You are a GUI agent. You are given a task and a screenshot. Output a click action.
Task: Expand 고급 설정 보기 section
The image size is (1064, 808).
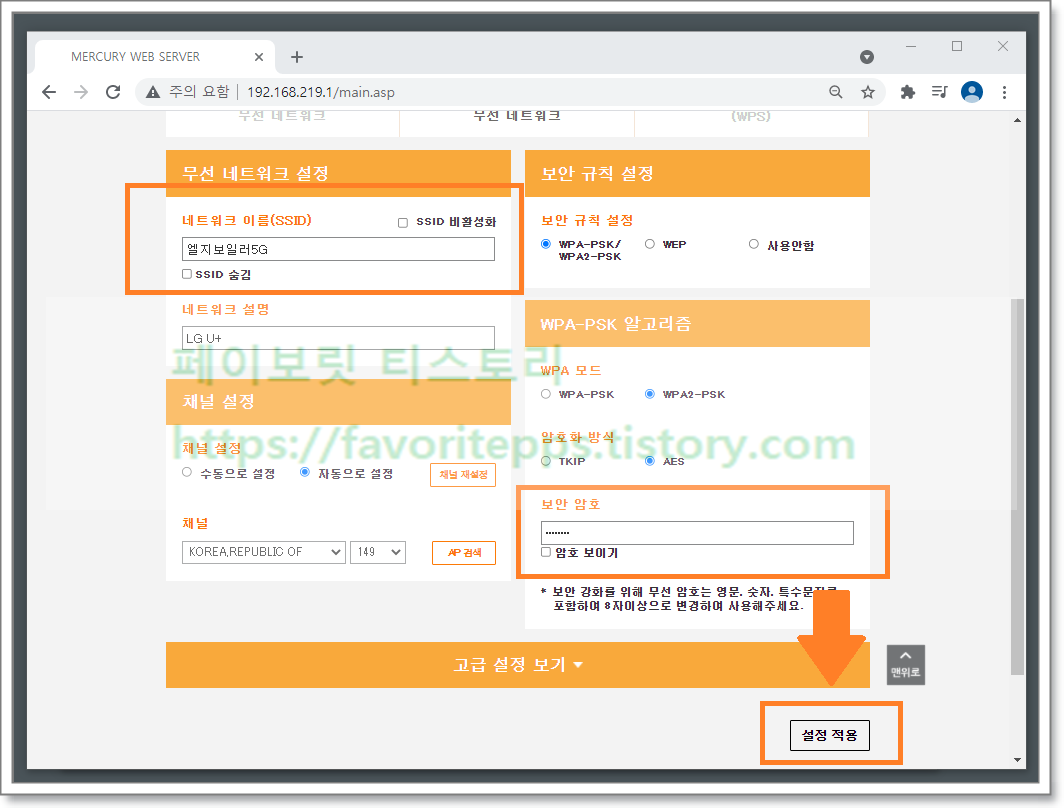point(518,665)
